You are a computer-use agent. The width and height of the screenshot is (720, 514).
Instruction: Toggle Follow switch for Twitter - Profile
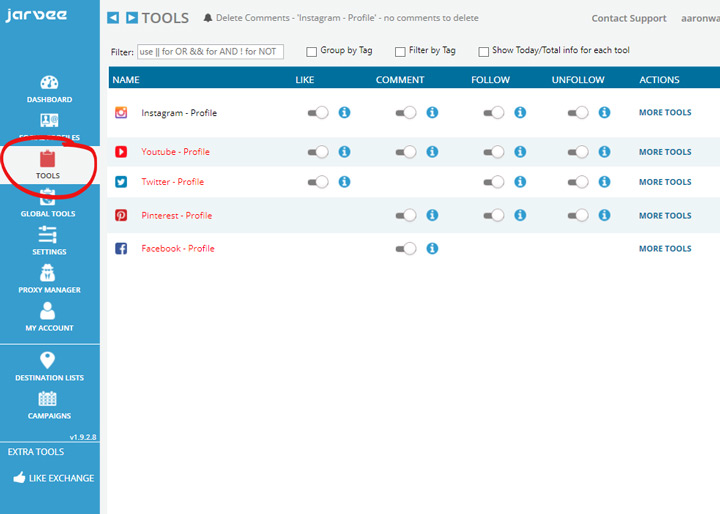494,182
